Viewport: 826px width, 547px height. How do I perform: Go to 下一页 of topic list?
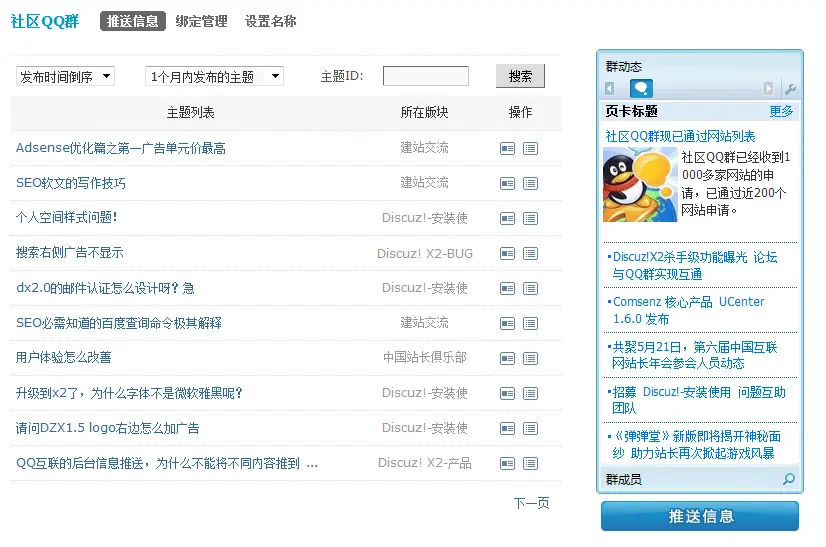(x=531, y=503)
